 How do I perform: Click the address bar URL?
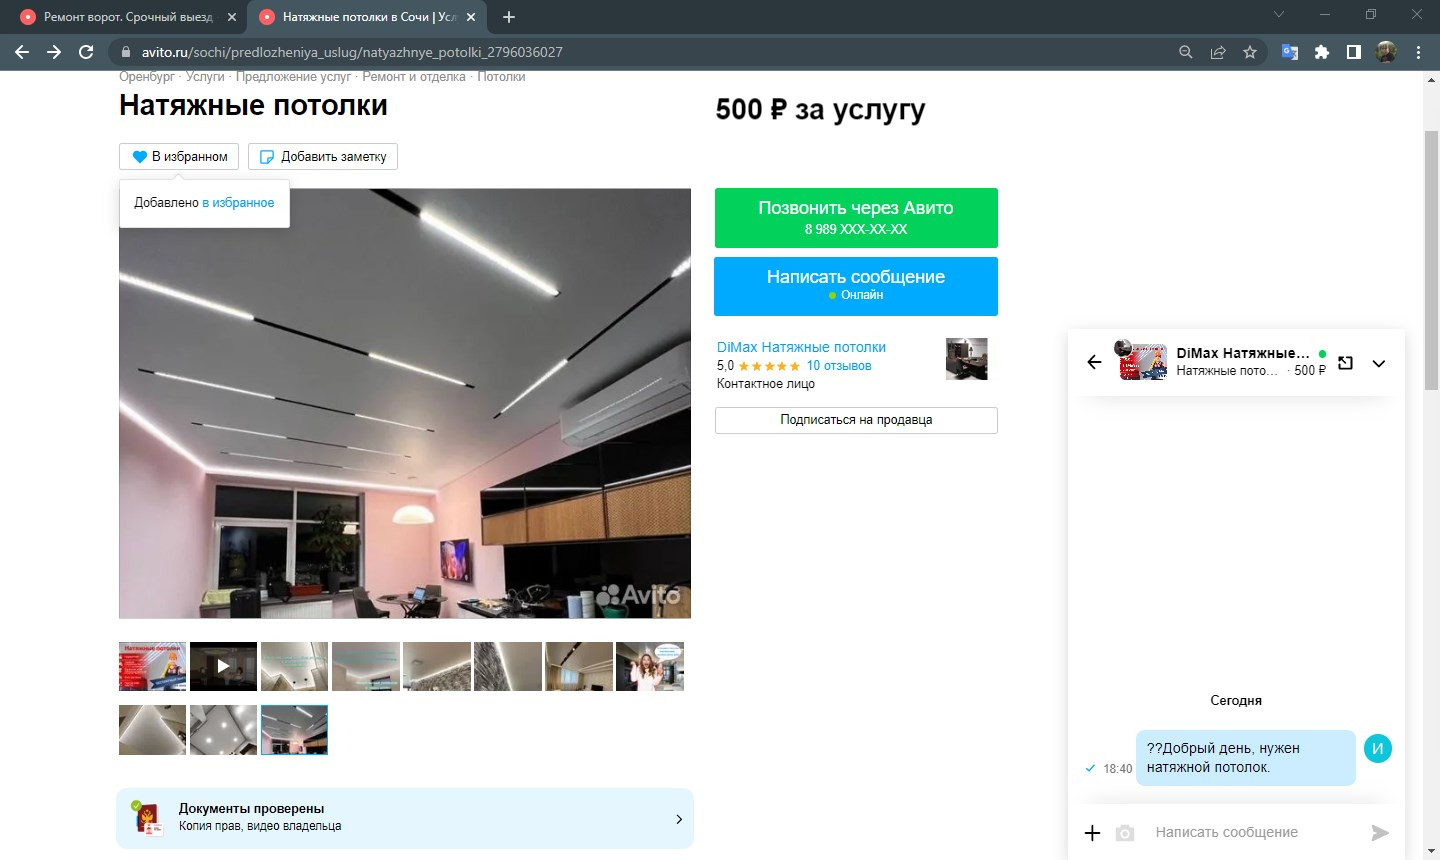tap(352, 52)
